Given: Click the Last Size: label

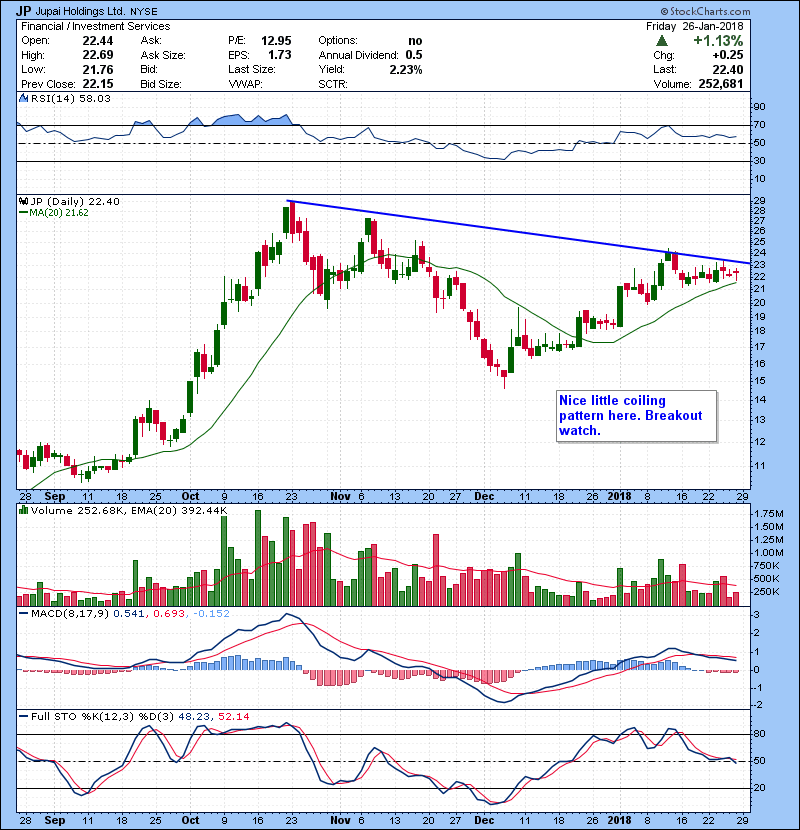Looking at the screenshot, I should 251,69.
